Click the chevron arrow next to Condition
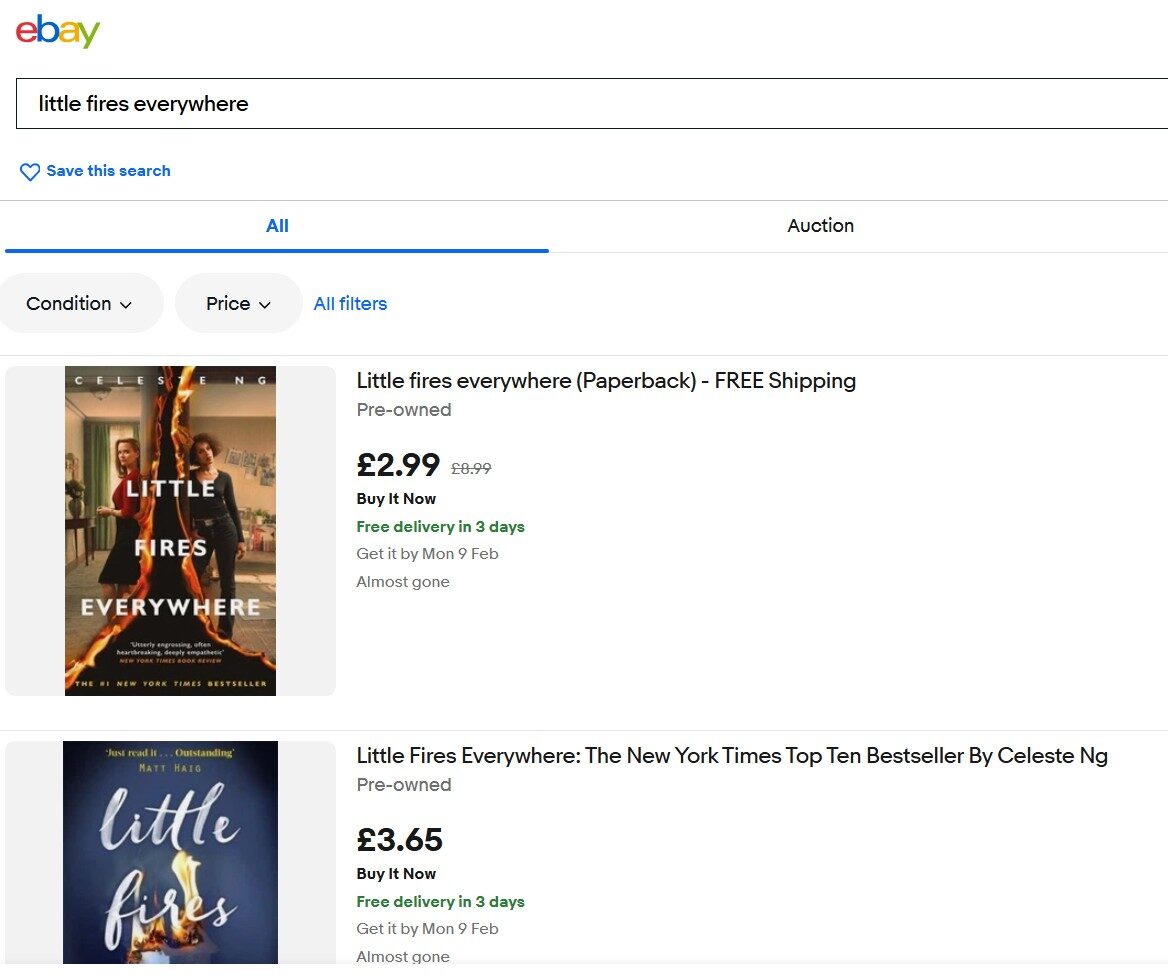Screen dimensions: 1168x976 [x=125, y=305]
